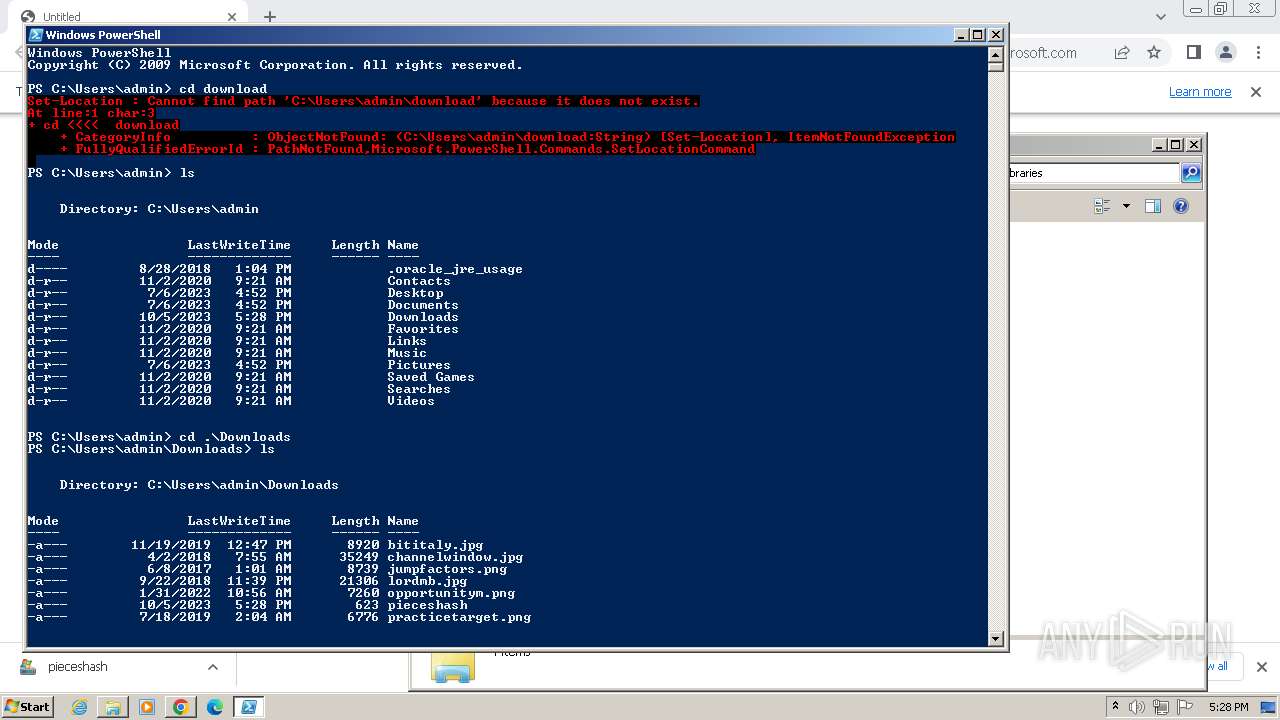
Task: Click PowerShell scrollbar down arrow
Action: (995, 638)
